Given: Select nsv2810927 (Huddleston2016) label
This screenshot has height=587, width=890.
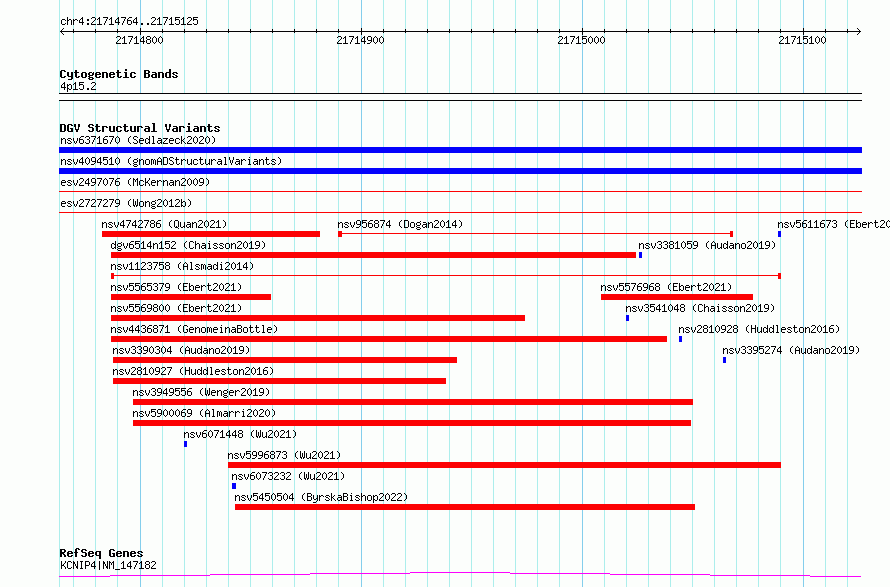Looking at the screenshot, I should click(193, 371).
